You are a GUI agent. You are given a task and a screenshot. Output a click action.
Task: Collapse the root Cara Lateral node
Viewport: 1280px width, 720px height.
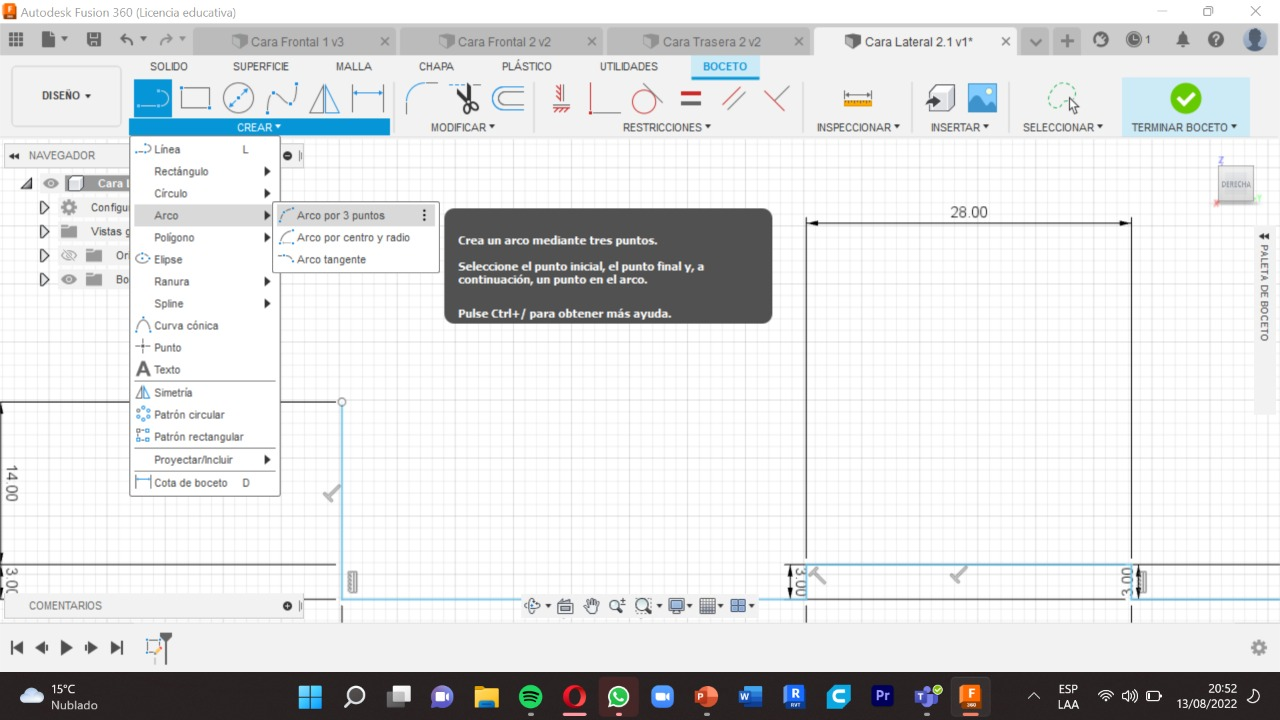(x=26, y=183)
